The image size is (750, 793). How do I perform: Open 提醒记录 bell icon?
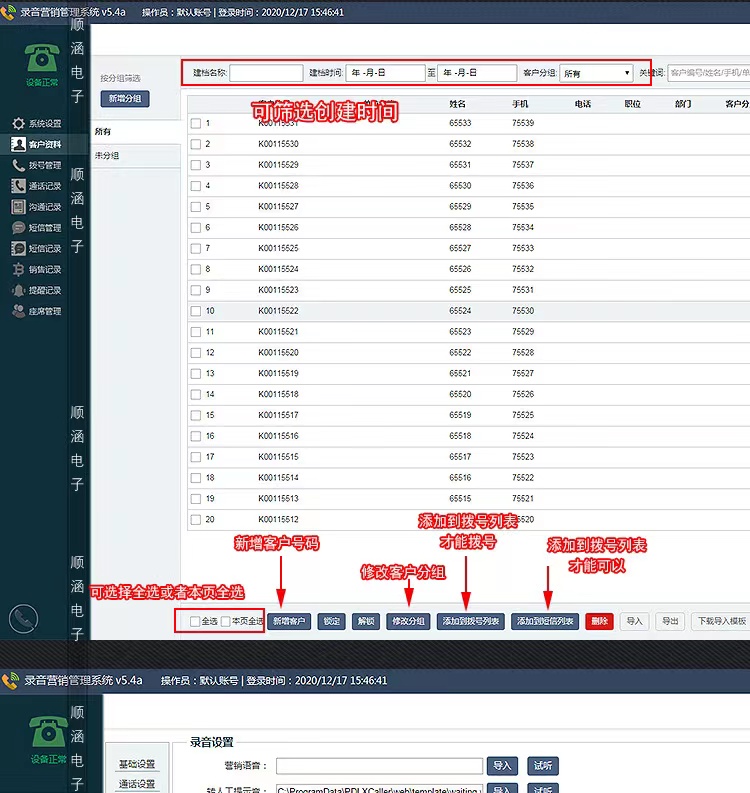coord(19,290)
